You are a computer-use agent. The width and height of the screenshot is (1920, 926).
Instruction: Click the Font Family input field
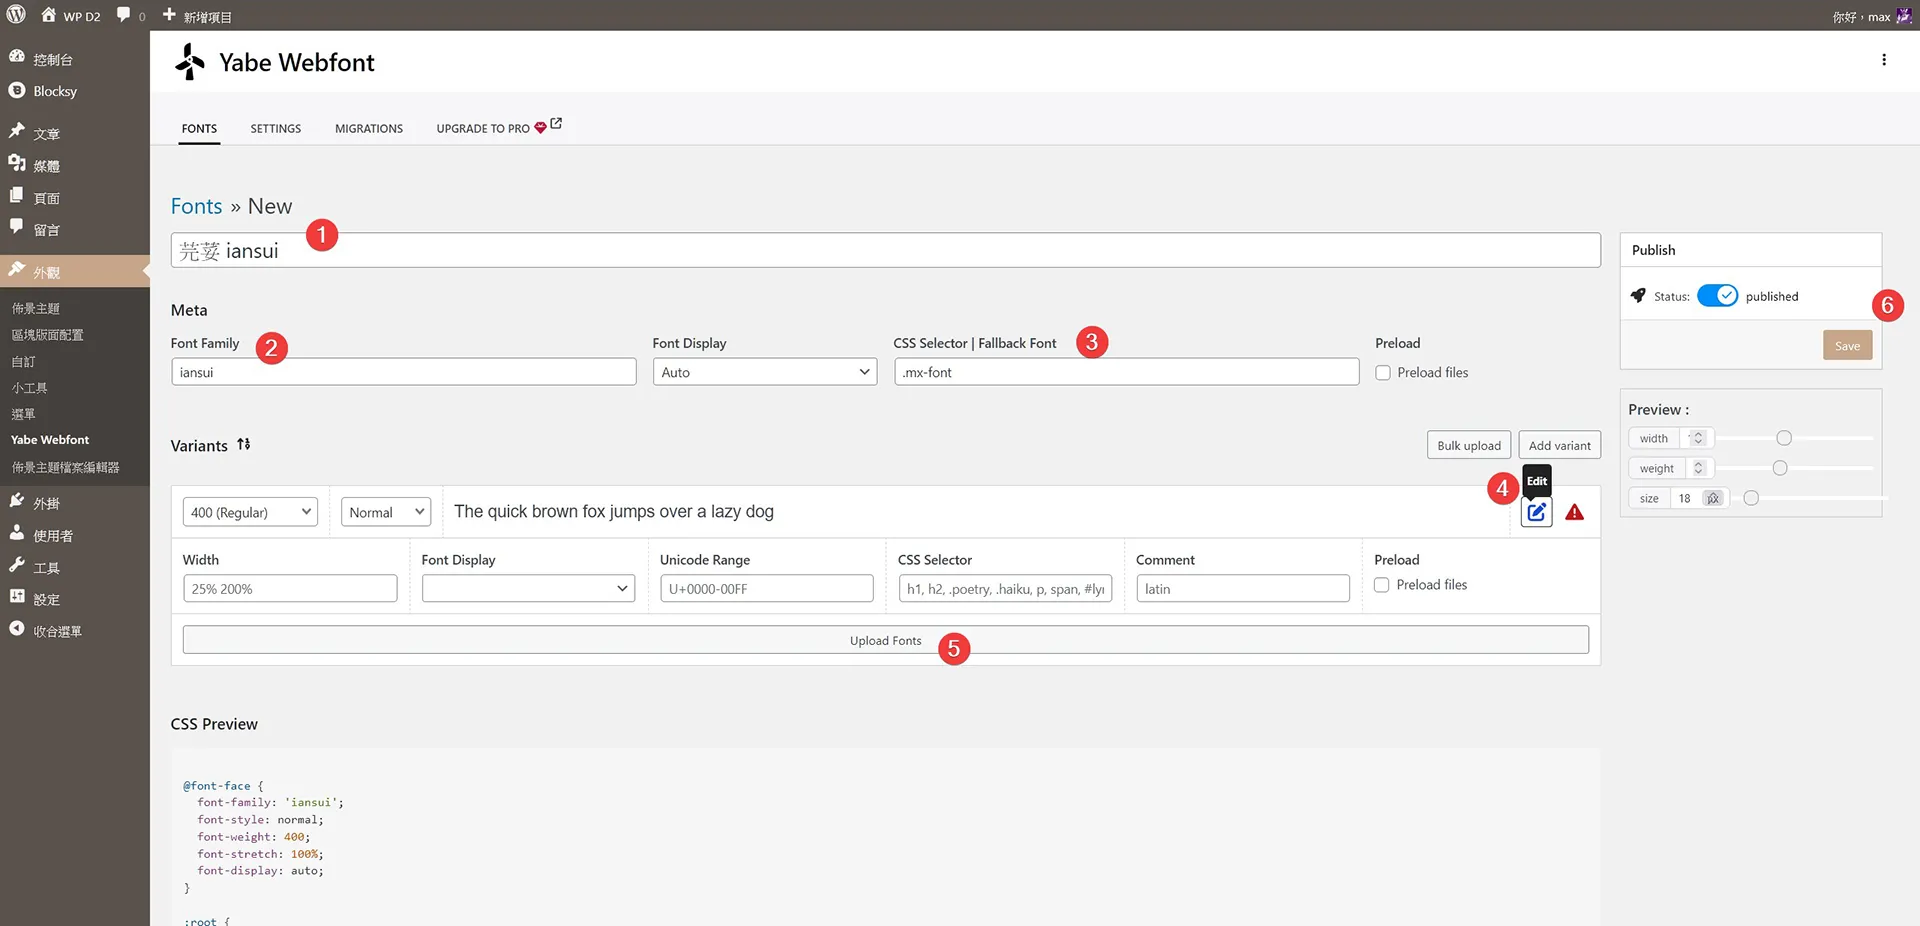pyautogui.click(x=404, y=372)
